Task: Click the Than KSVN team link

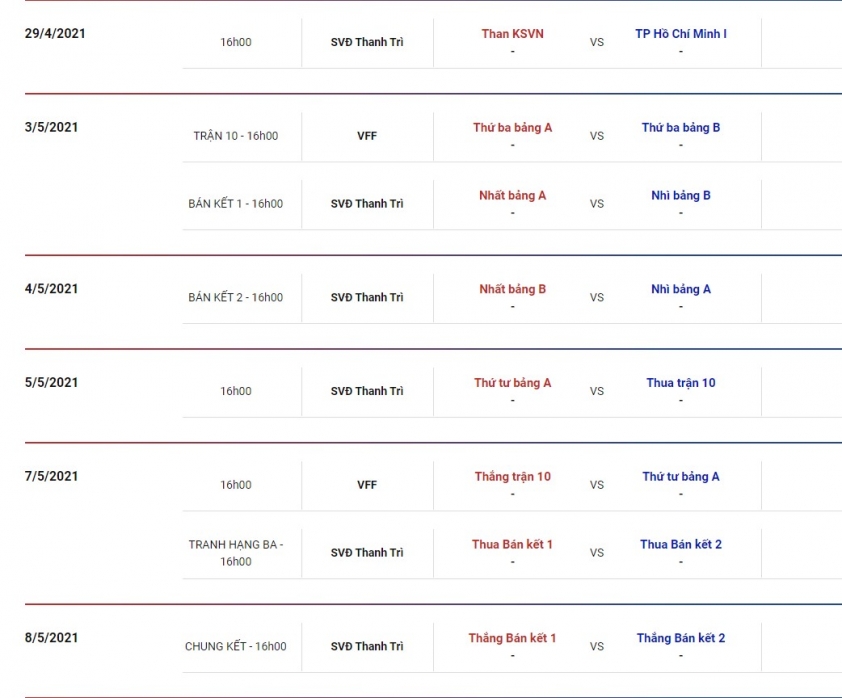Action: [512, 34]
